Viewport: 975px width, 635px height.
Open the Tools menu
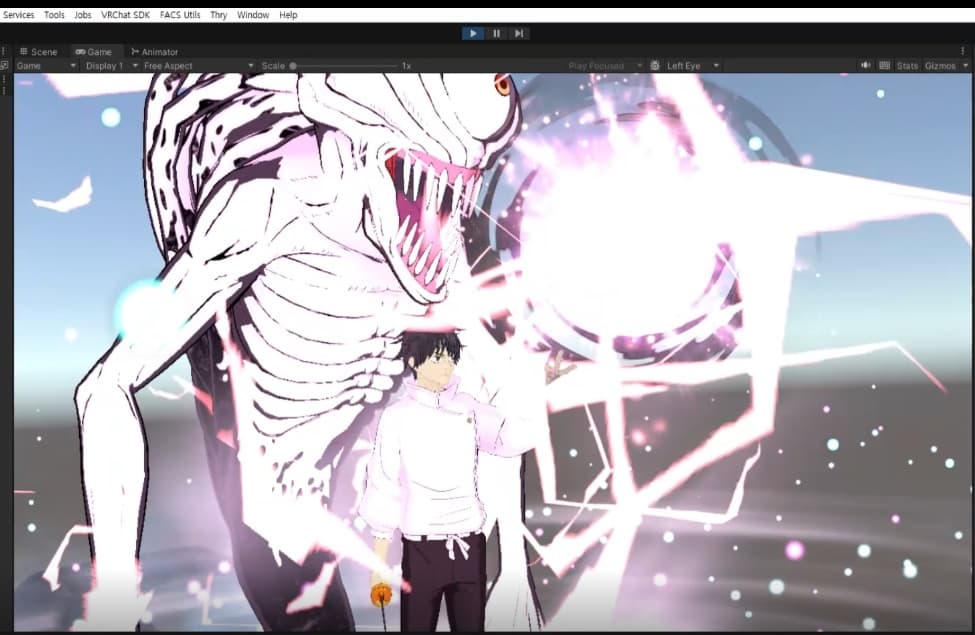pyautogui.click(x=54, y=15)
